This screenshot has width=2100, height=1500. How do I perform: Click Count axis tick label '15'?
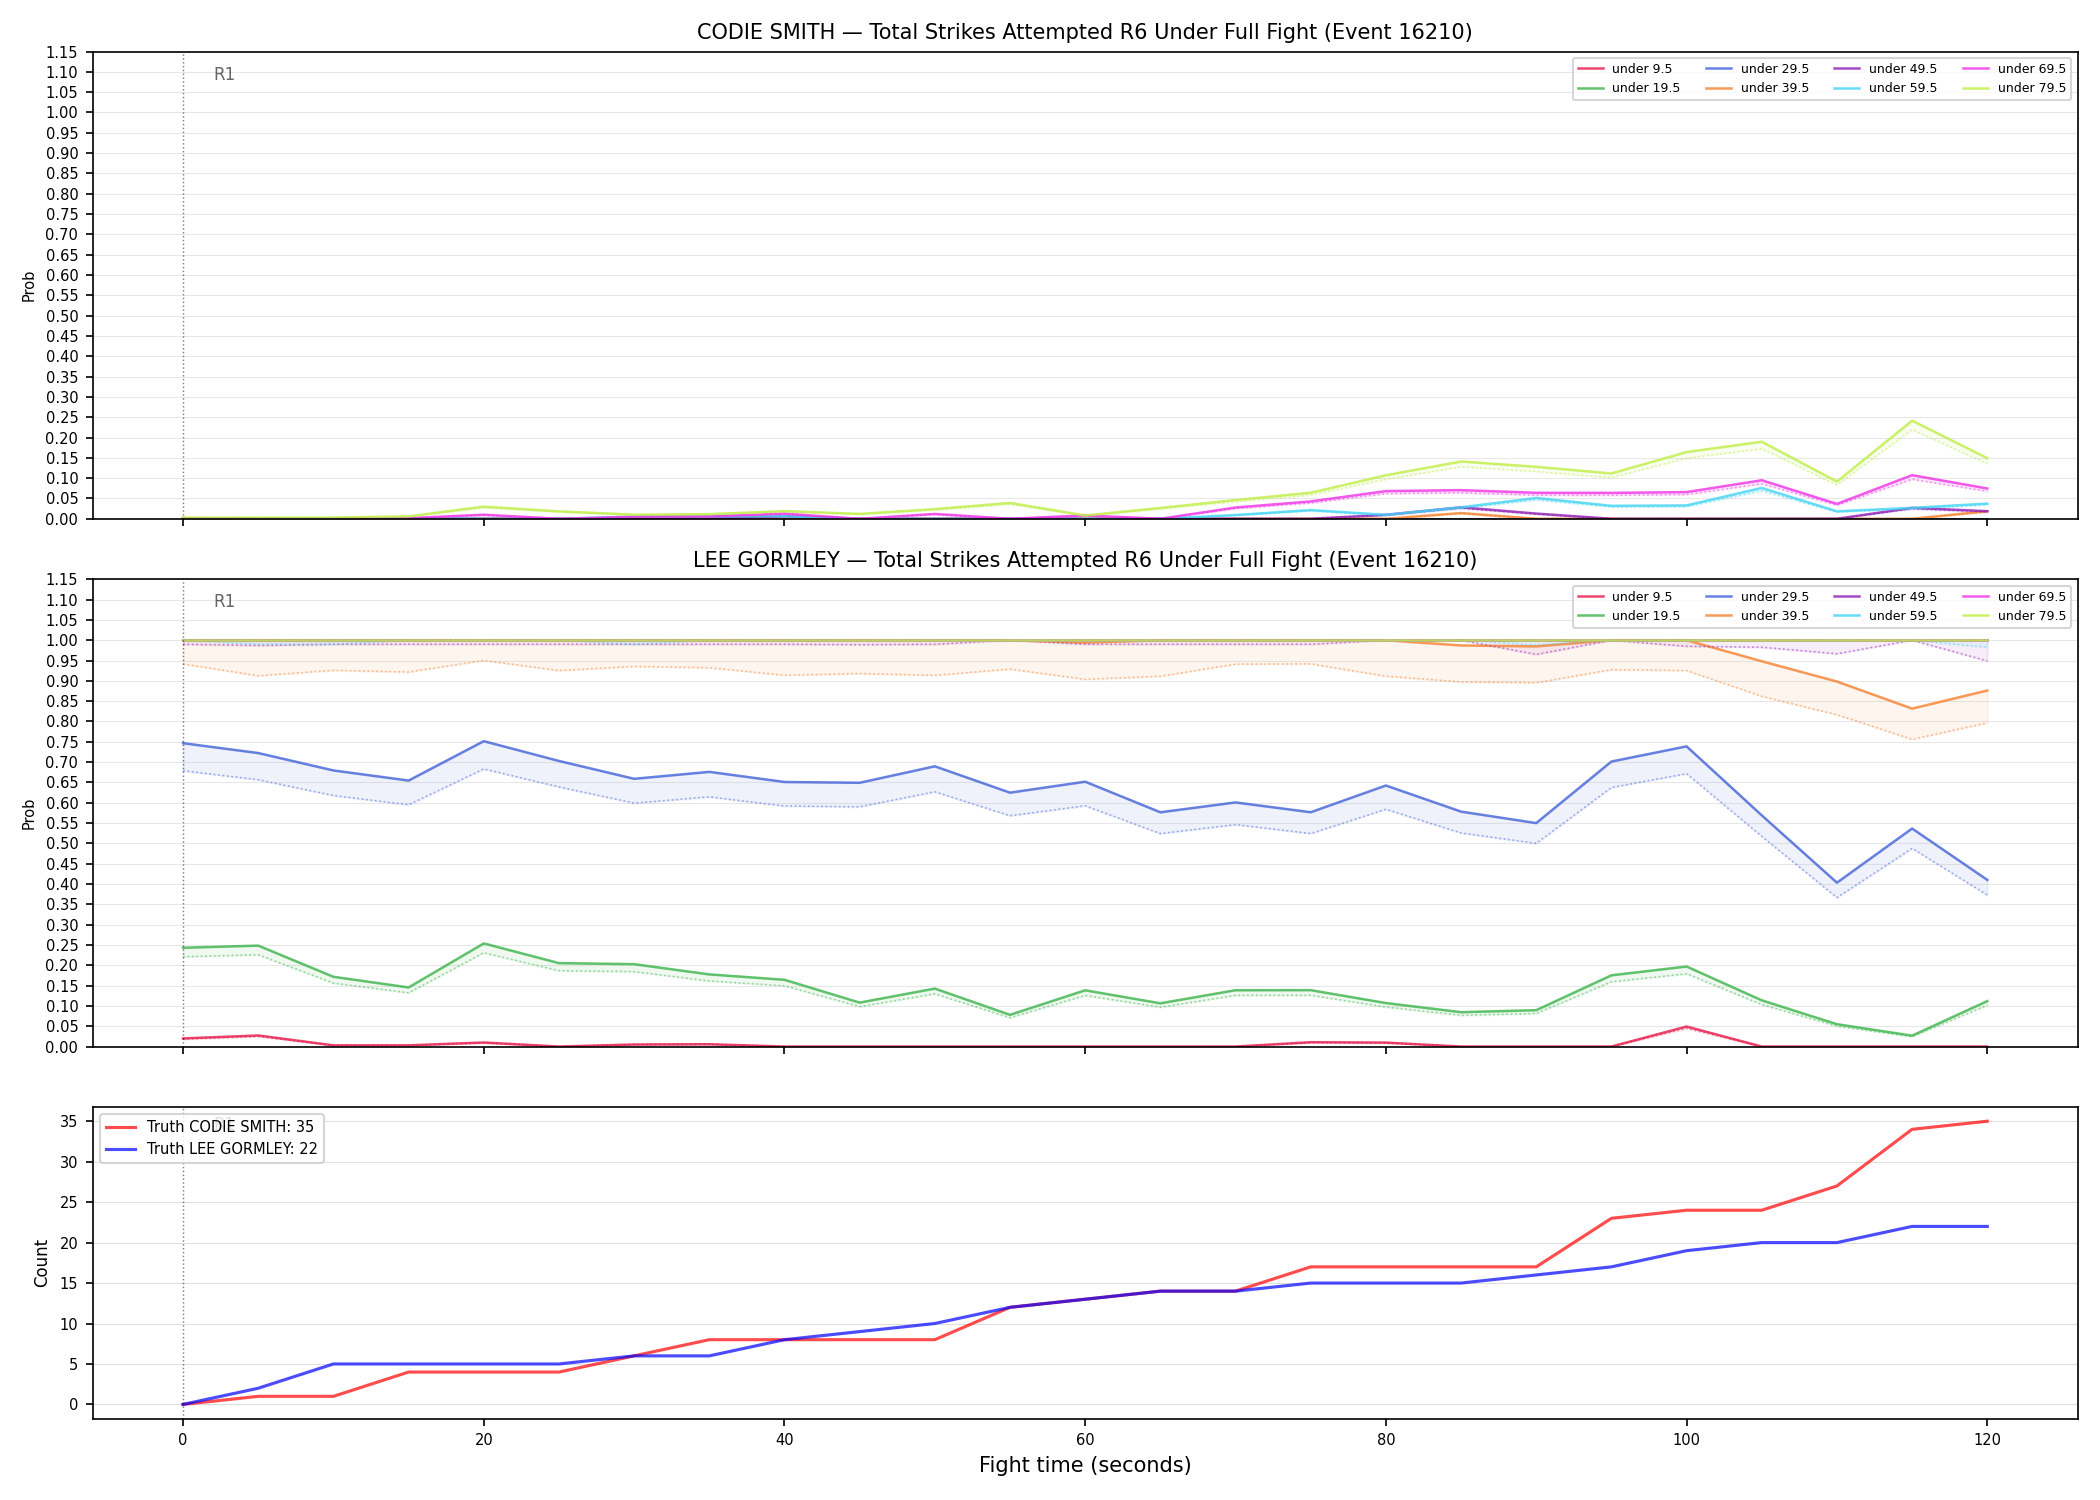(69, 1283)
